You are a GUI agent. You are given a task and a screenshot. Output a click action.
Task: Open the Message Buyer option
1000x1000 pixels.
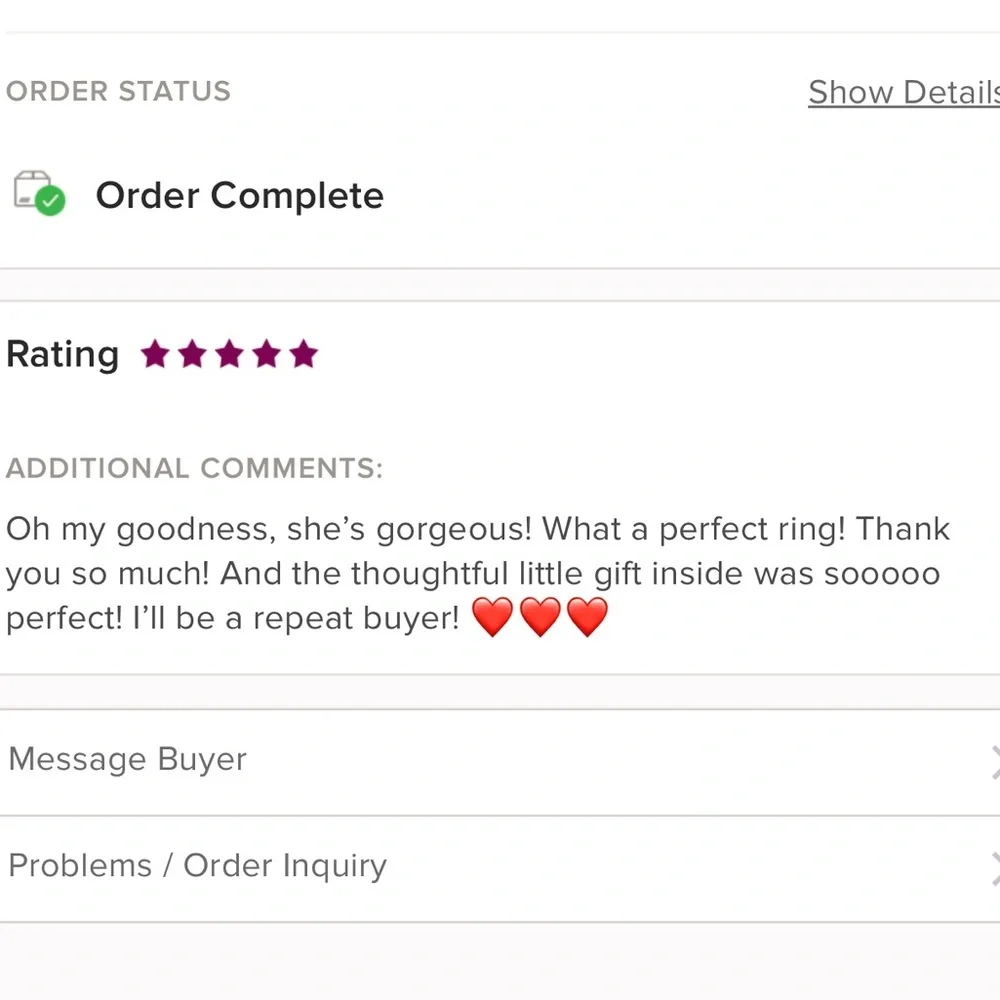(128, 760)
